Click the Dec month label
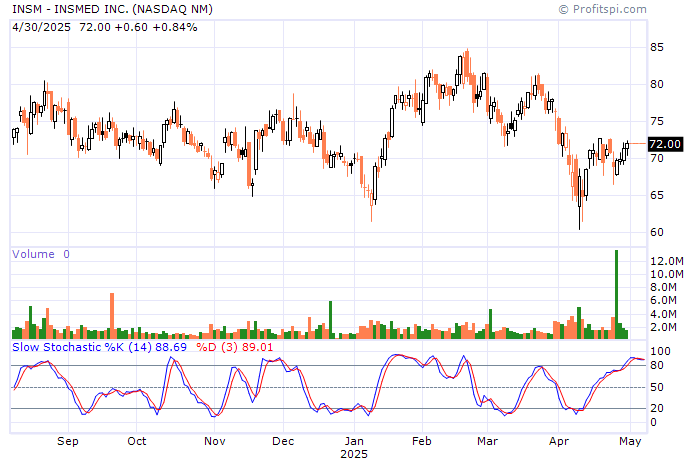Viewport: 700px width, 464px height. coord(283,441)
